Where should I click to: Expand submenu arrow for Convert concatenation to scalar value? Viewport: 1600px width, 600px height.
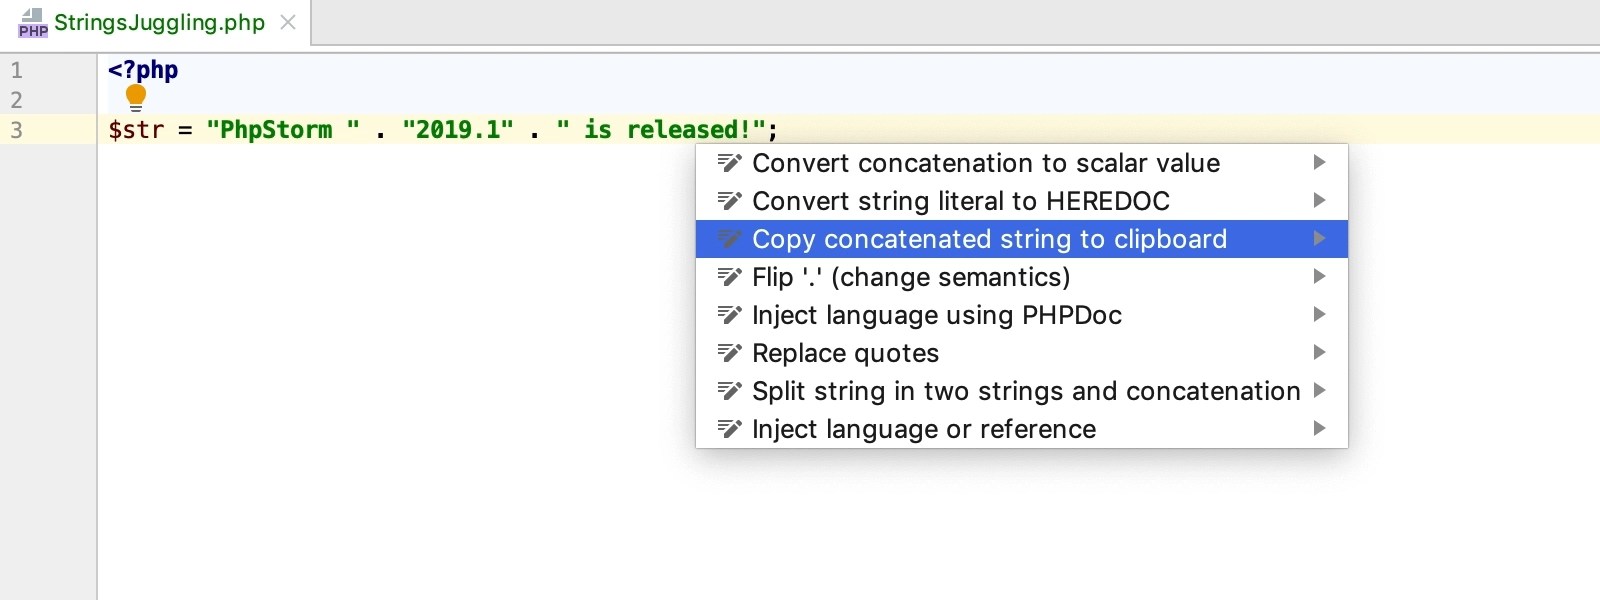coord(1320,162)
